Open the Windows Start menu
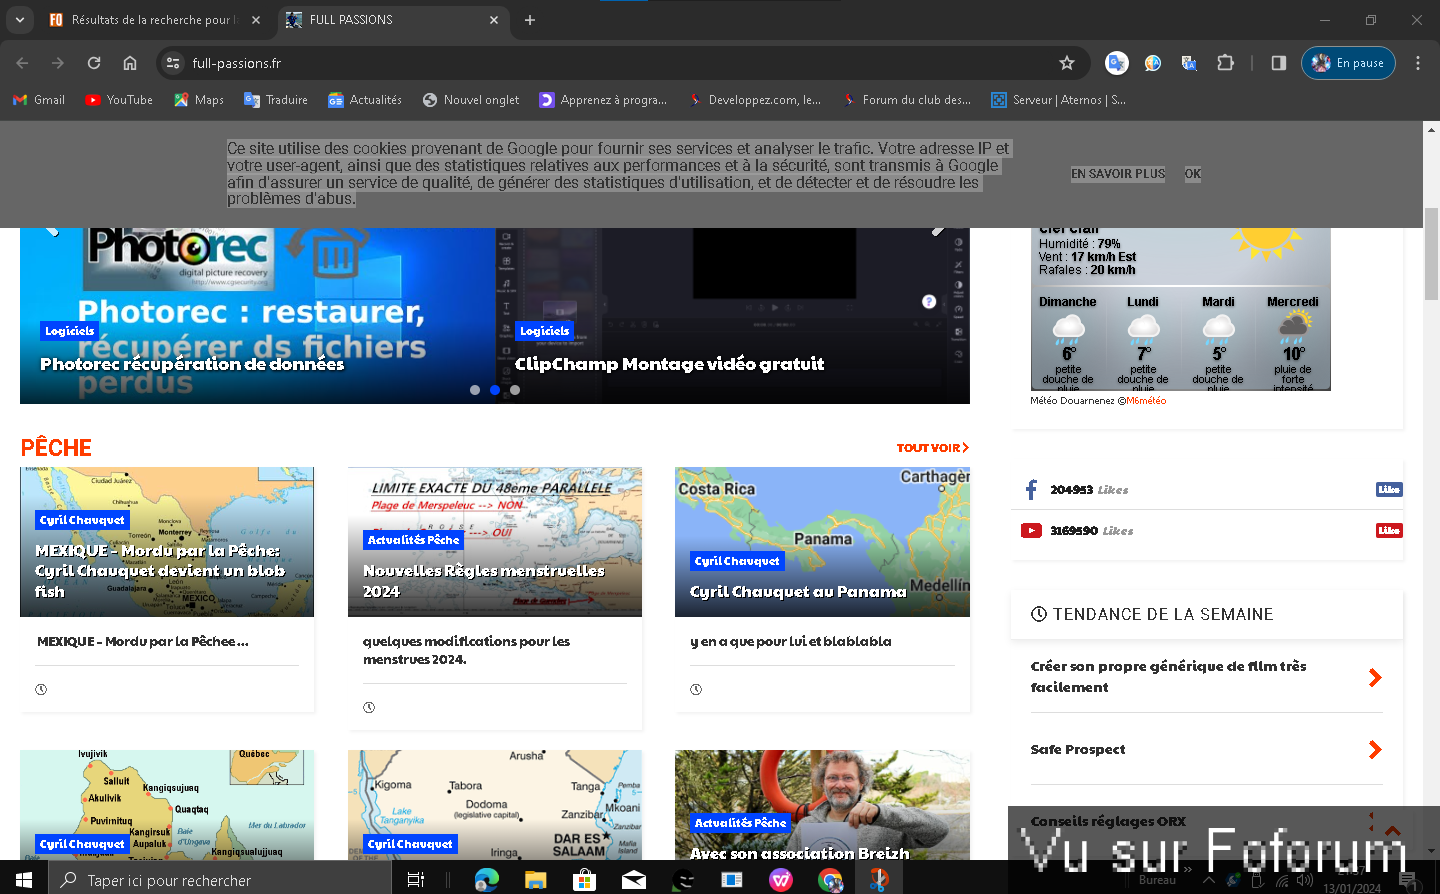The height and width of the screenshot is (894, 1440). point(24,880)
